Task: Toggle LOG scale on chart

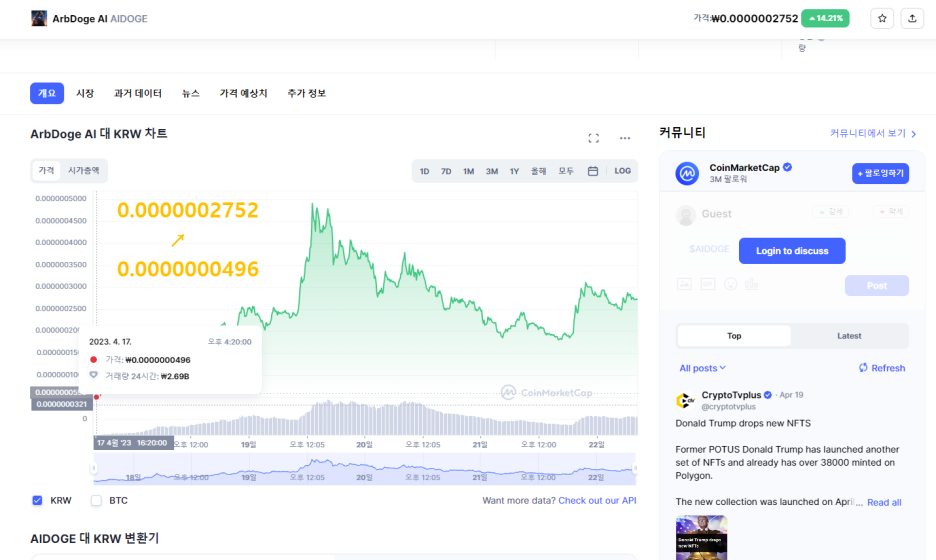Action: (x=623, y=171)
